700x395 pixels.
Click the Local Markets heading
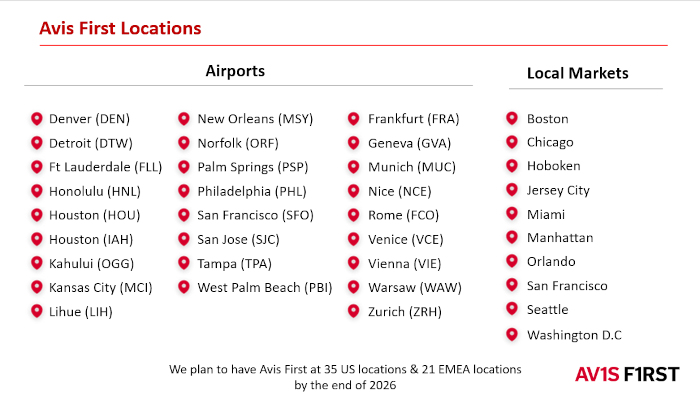(x=578, y=73)
